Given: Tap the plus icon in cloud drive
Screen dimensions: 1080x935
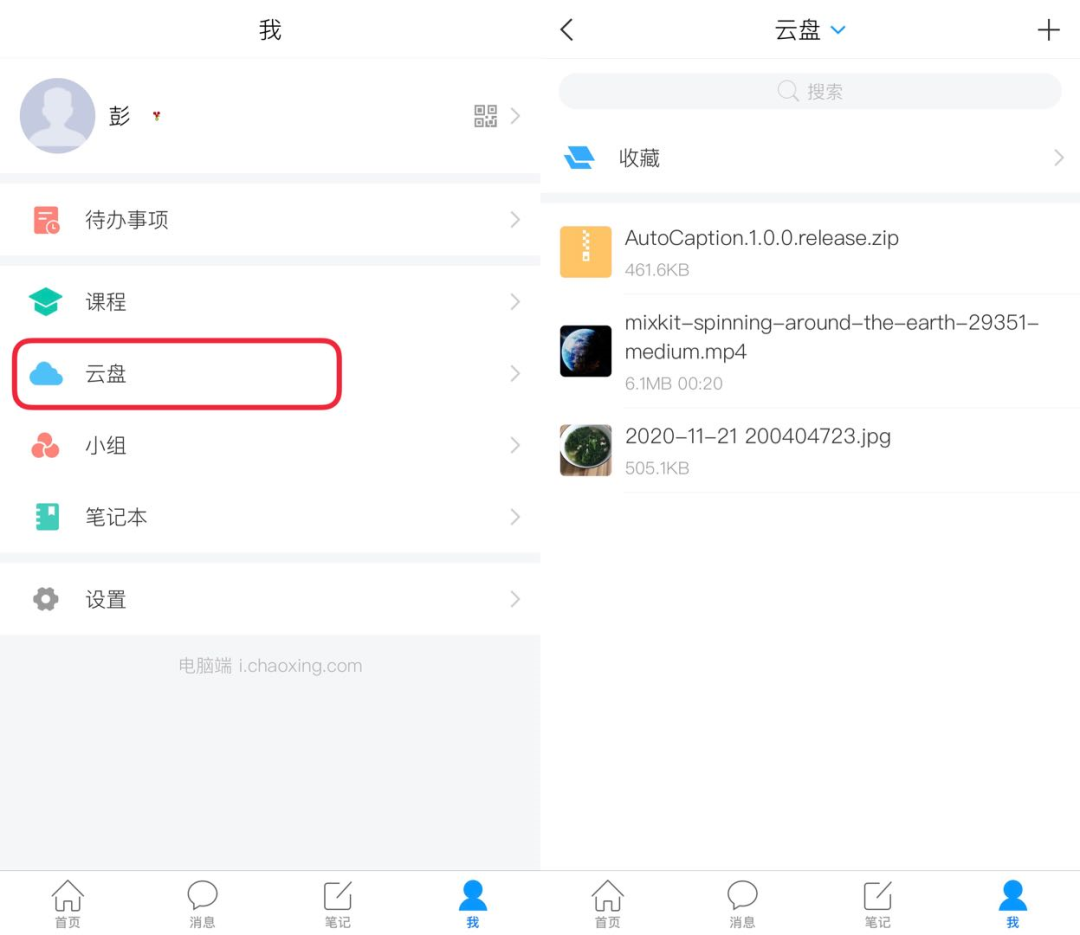Looking at the screenshot, I should coord(1048,30).
